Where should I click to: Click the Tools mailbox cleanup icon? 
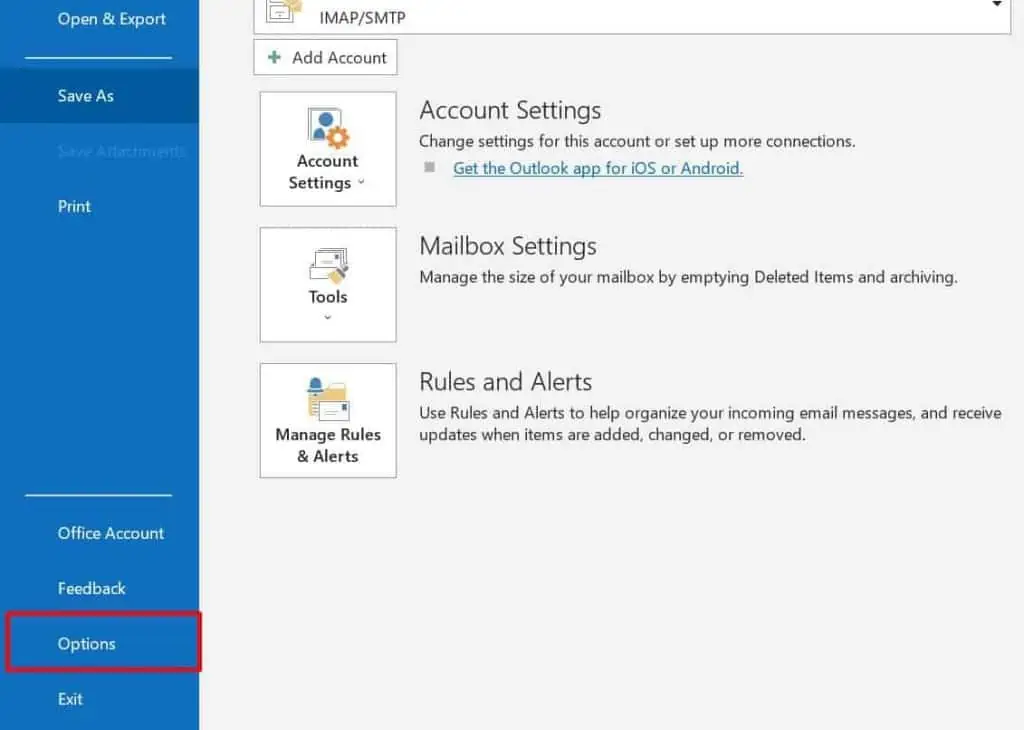(328, 265)
